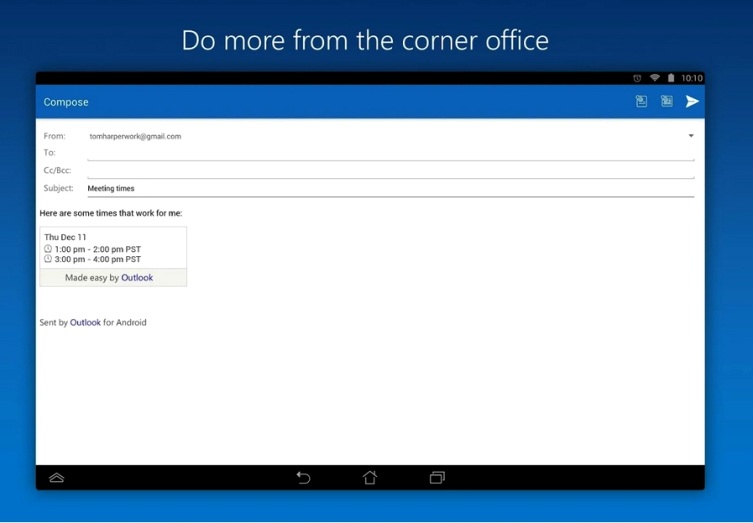
Task: Click the attach calendar availability icon
Action: (x=667, y=101)
